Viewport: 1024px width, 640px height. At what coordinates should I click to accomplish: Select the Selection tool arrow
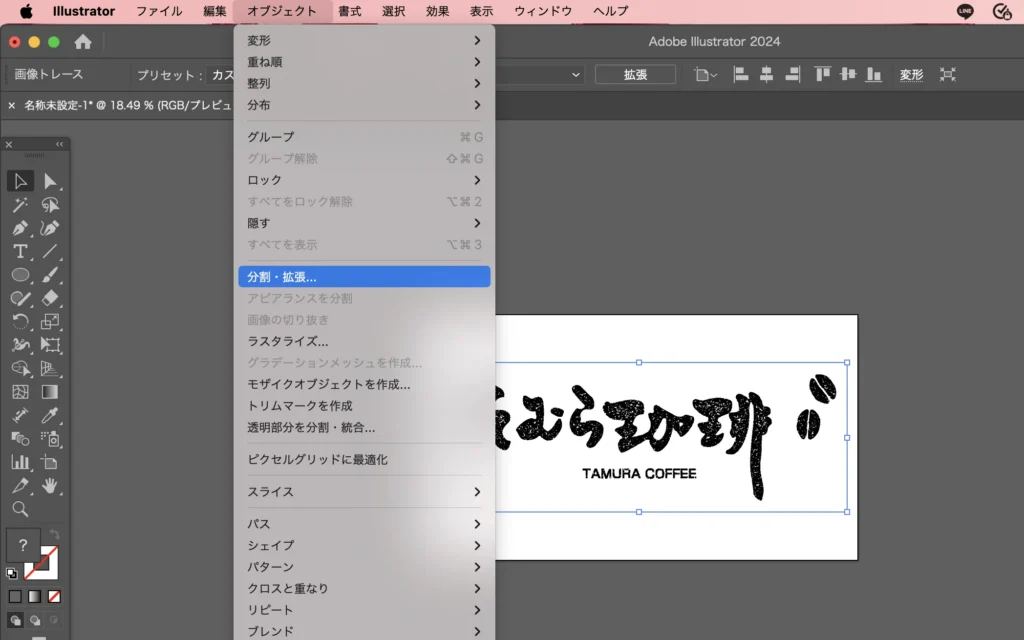(20, 181)
